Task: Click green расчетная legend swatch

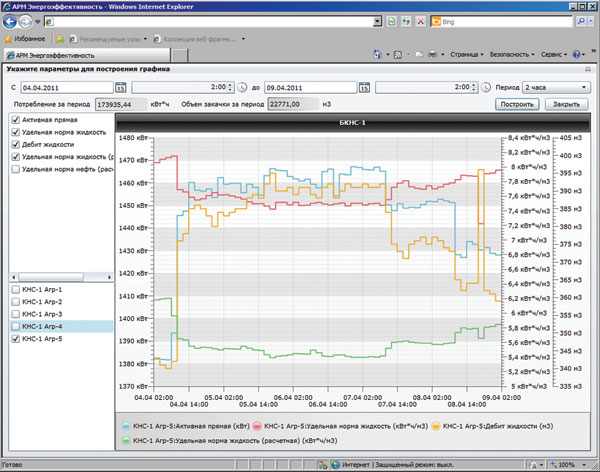Action: click(x=126, y=441)
